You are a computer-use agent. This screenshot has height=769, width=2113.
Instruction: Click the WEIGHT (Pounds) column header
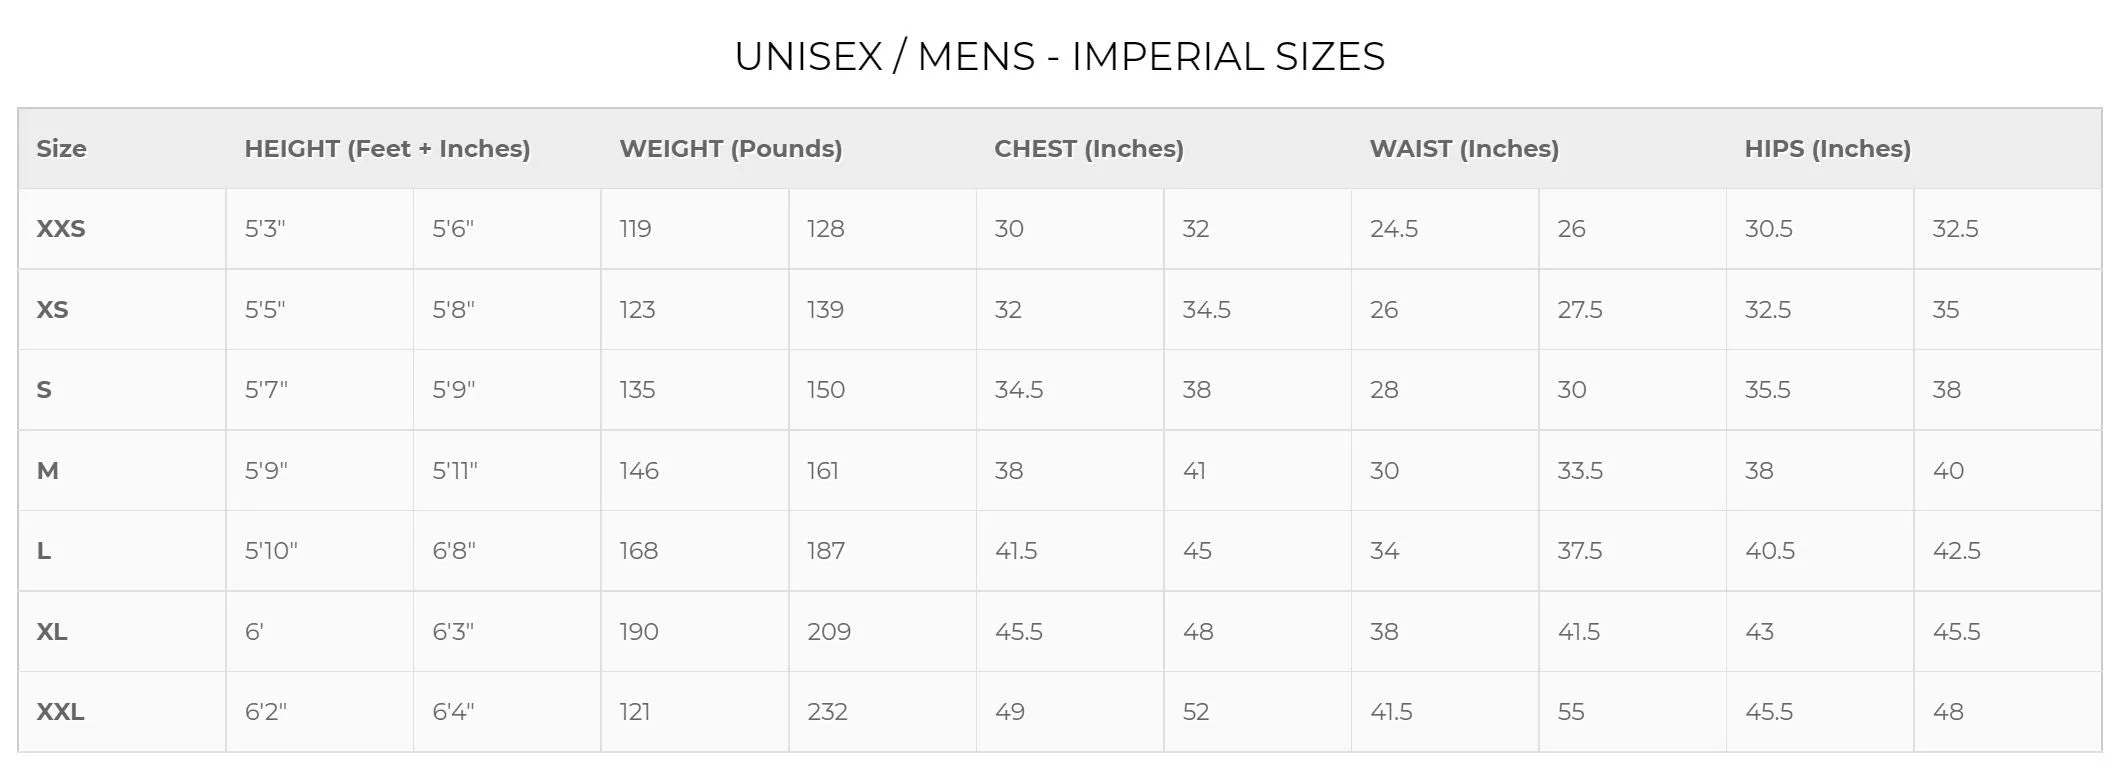point(731,149)
